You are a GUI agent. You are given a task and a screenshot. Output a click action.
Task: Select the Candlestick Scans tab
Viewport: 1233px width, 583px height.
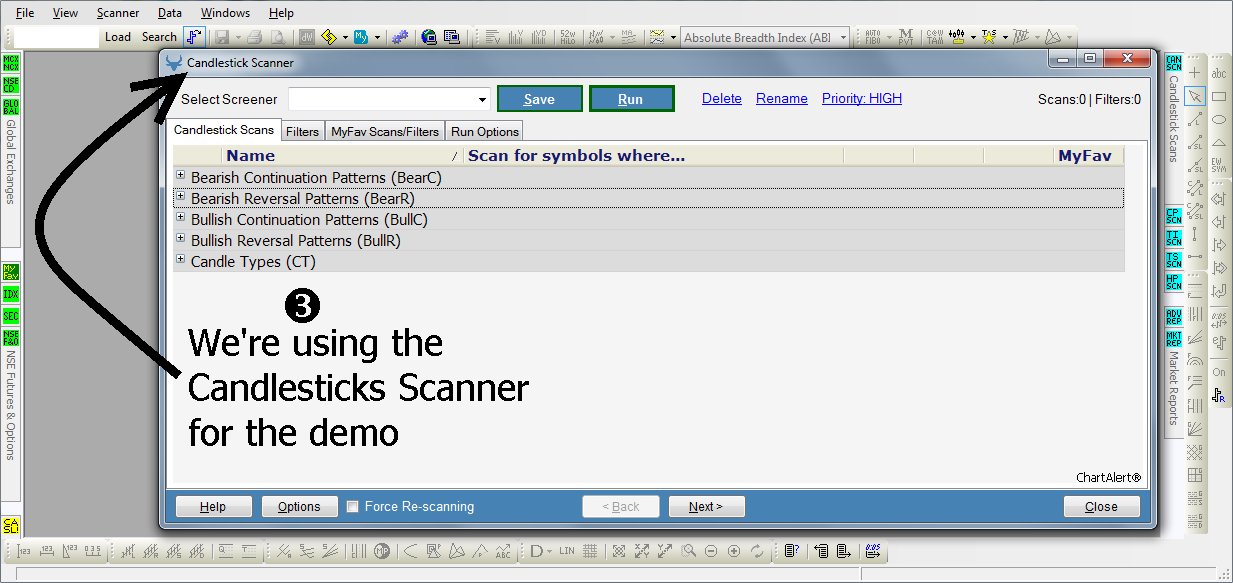tap(224, 130)
